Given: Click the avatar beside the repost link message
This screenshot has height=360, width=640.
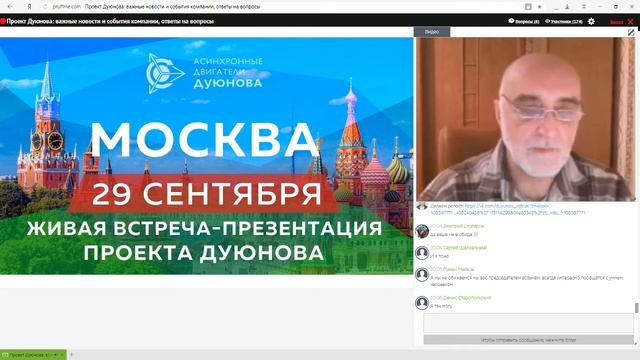Looking at the screenshot, I should pos(422,206).
